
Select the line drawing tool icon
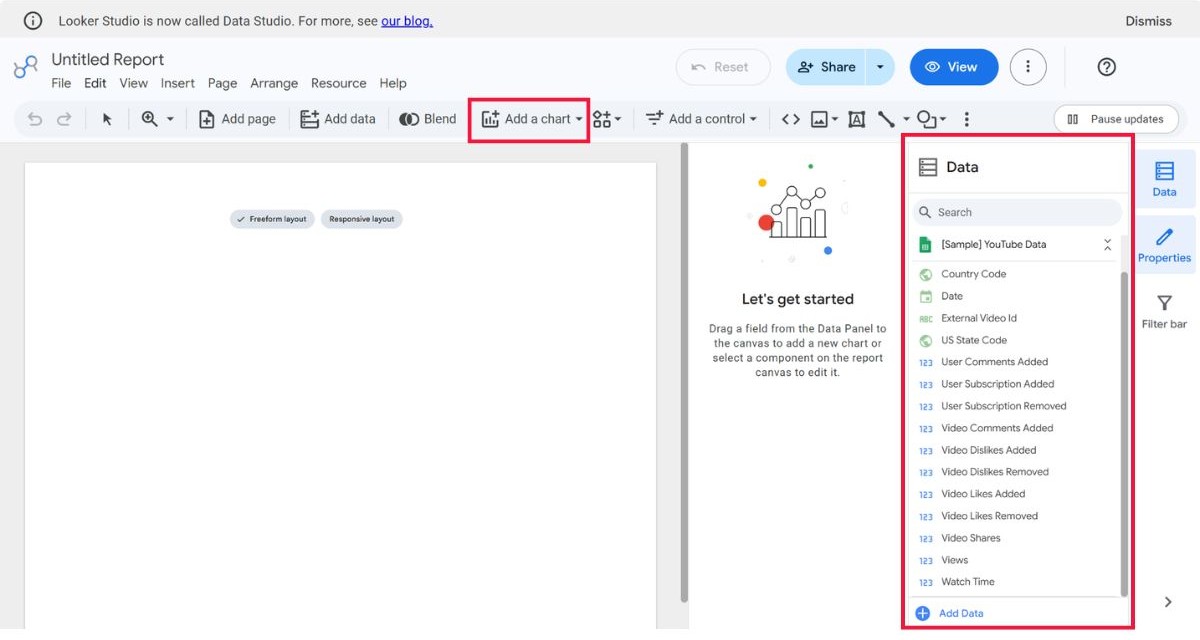pyautogui.click(x=886, y=119)
